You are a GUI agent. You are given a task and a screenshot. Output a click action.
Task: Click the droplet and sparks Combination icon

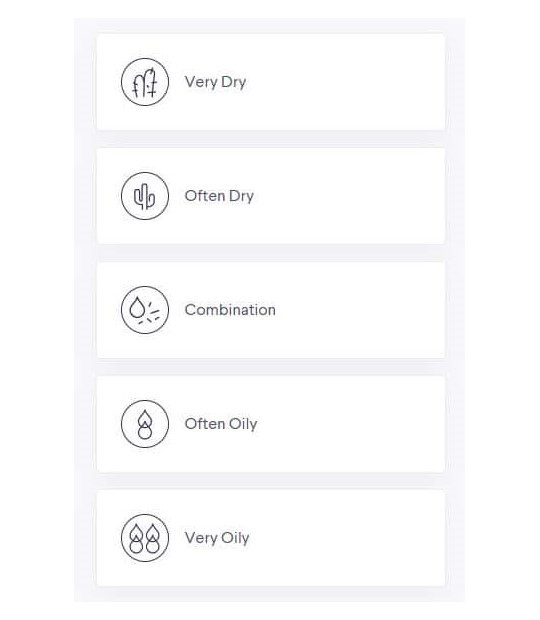(x=145, y=310)
